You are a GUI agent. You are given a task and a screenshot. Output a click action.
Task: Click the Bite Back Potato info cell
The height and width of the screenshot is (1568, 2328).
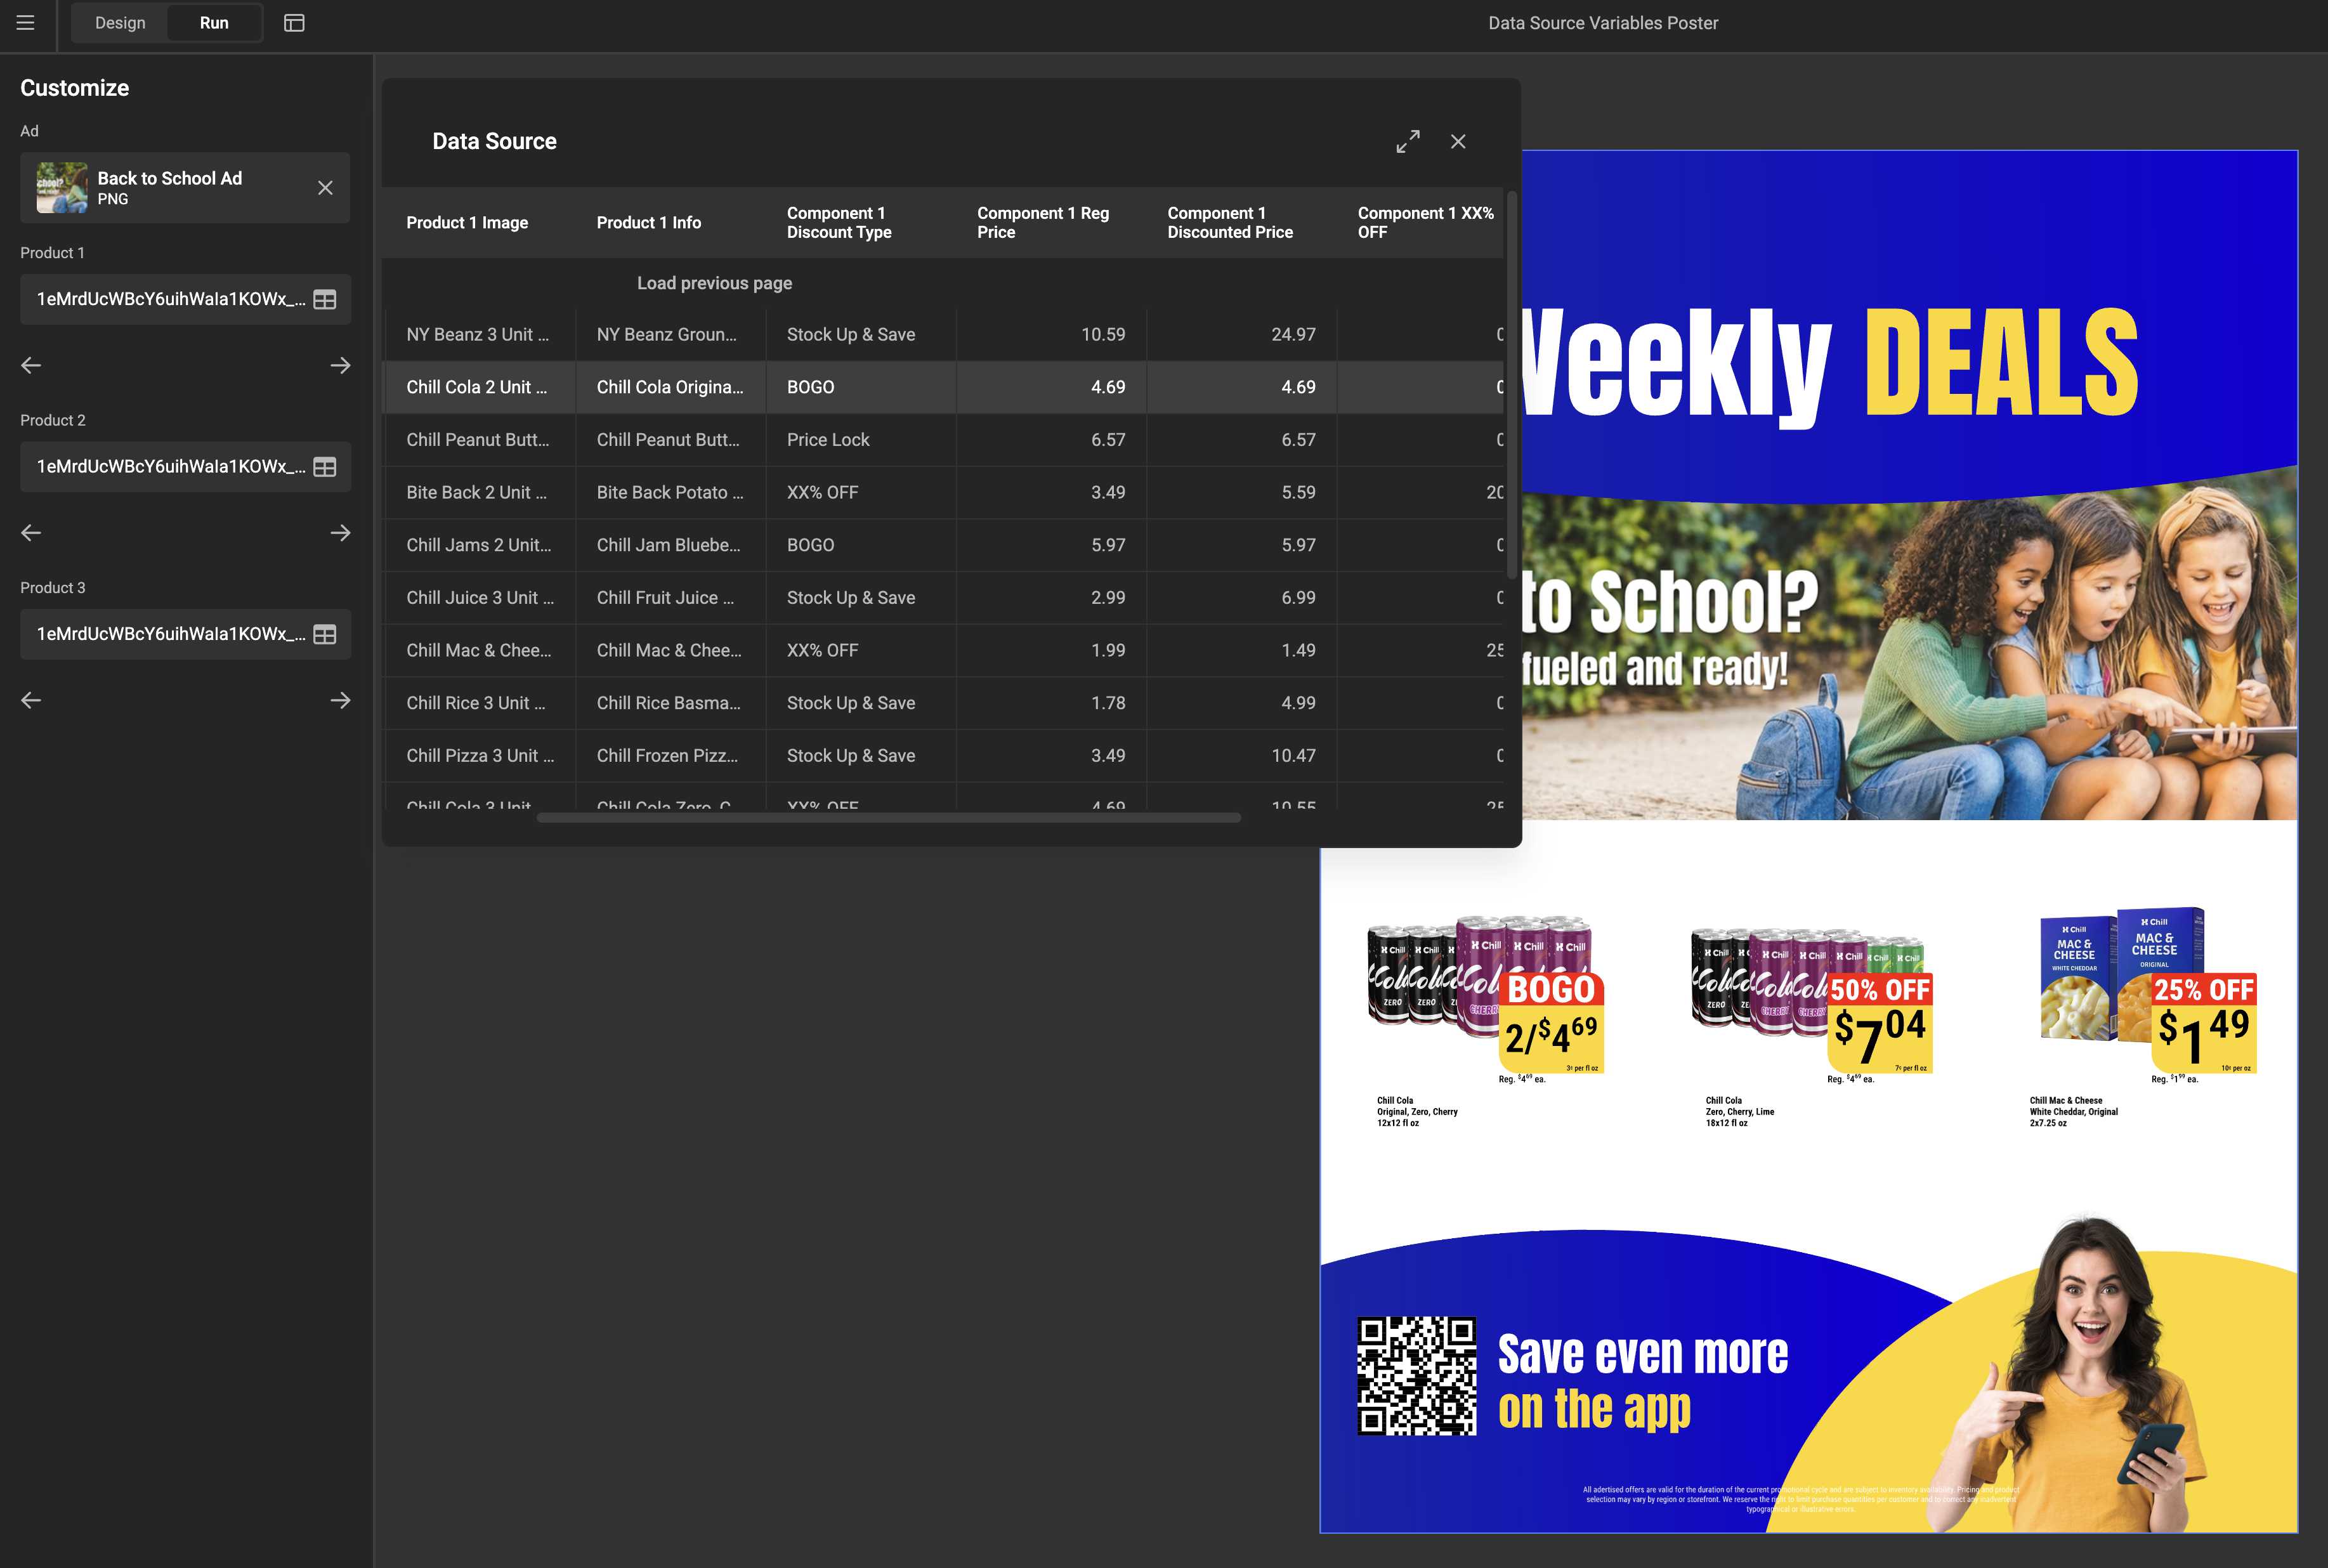(670, 493)
